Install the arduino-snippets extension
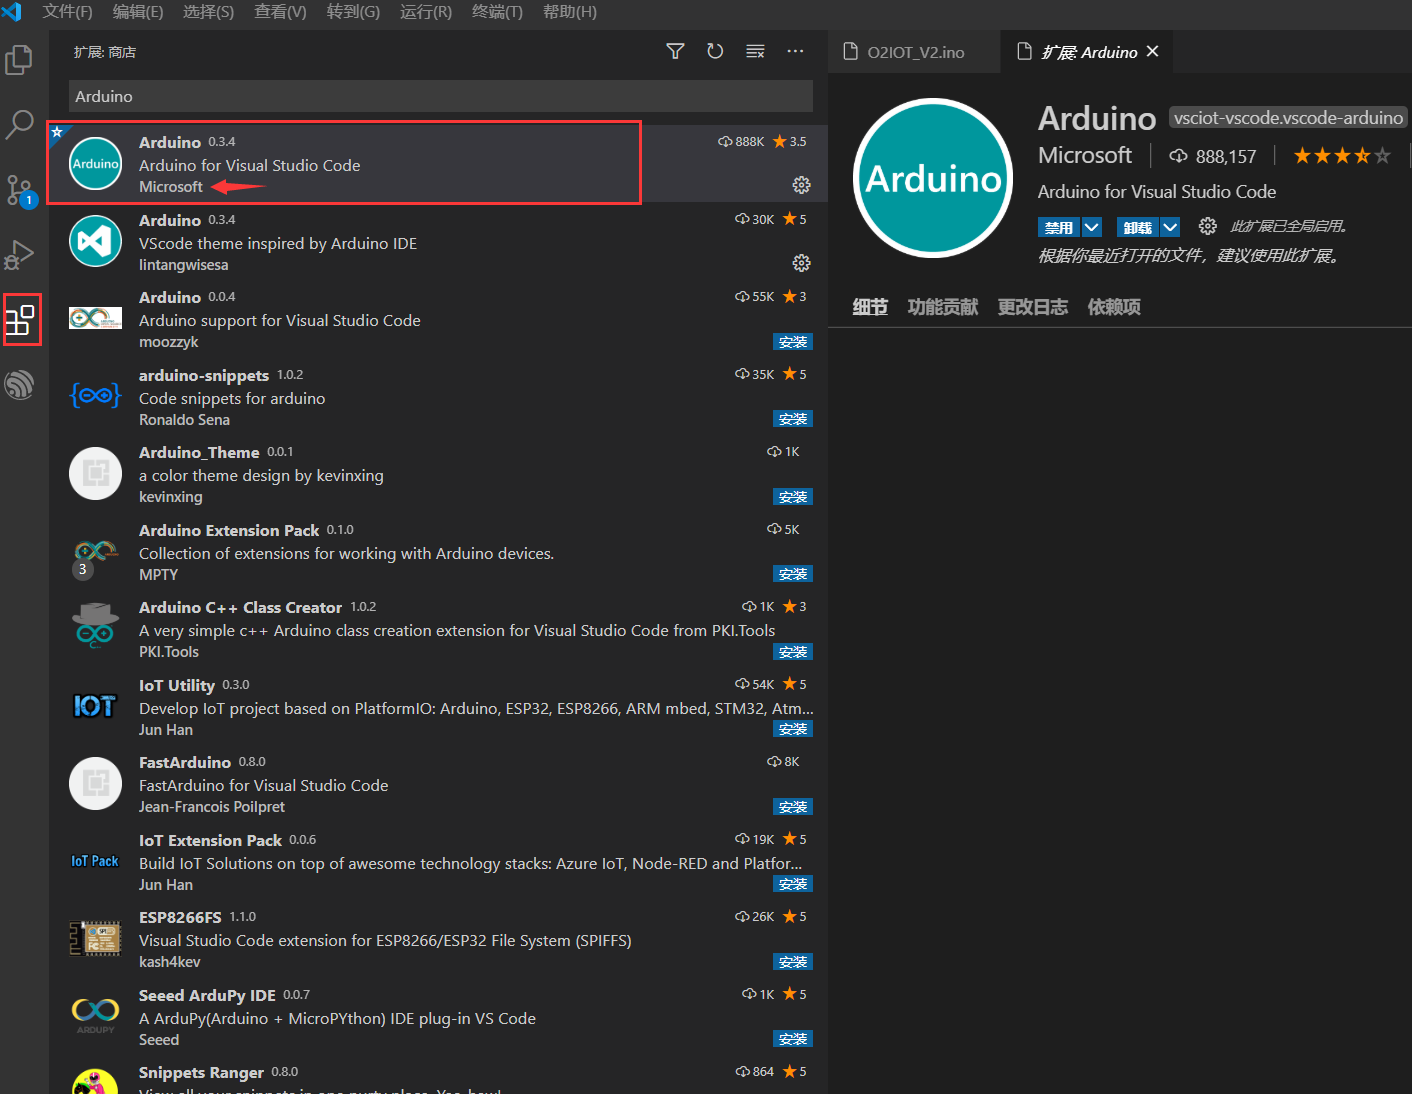The width and height of the screenshot is (1412, 1094). 793,419
